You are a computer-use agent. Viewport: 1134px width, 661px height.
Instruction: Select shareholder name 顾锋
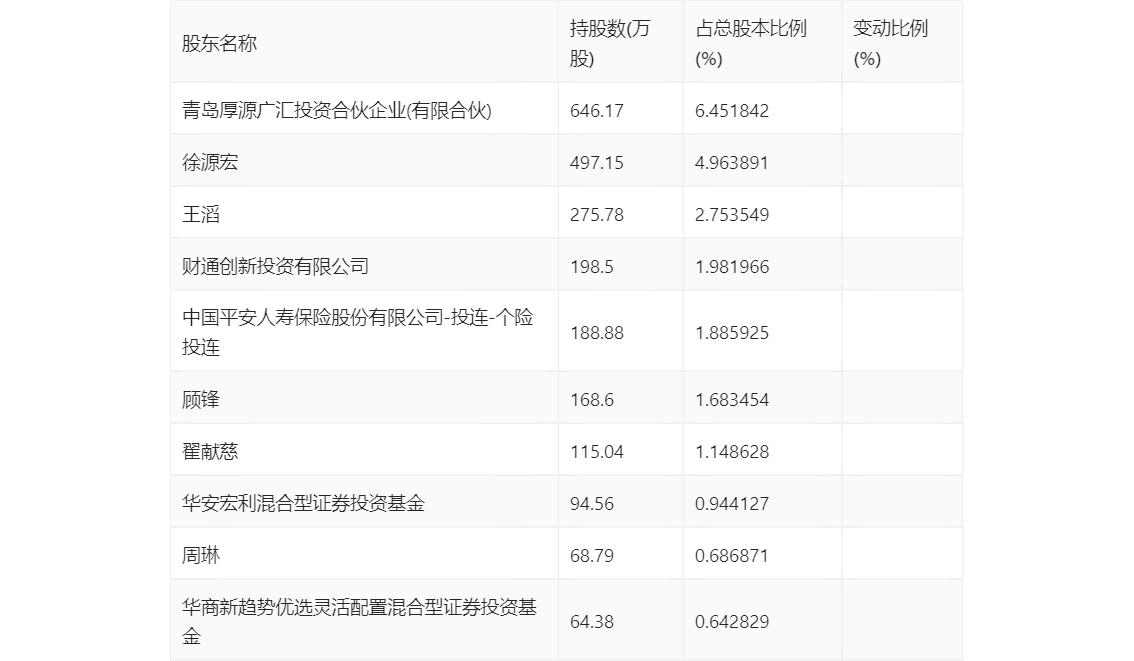200,400
